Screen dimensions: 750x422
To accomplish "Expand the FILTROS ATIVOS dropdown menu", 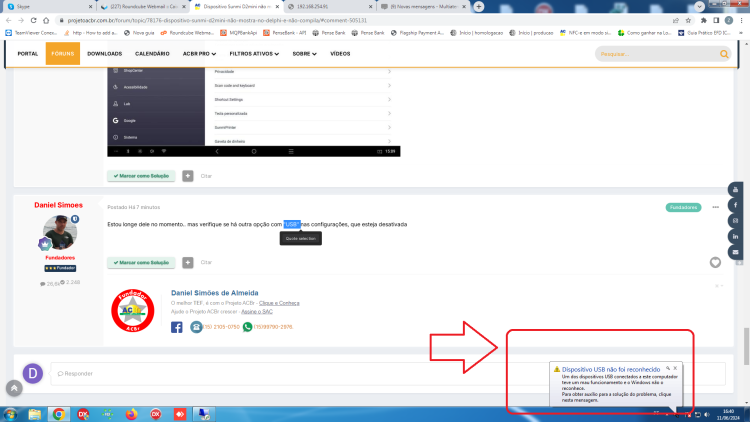I will 254,54.
